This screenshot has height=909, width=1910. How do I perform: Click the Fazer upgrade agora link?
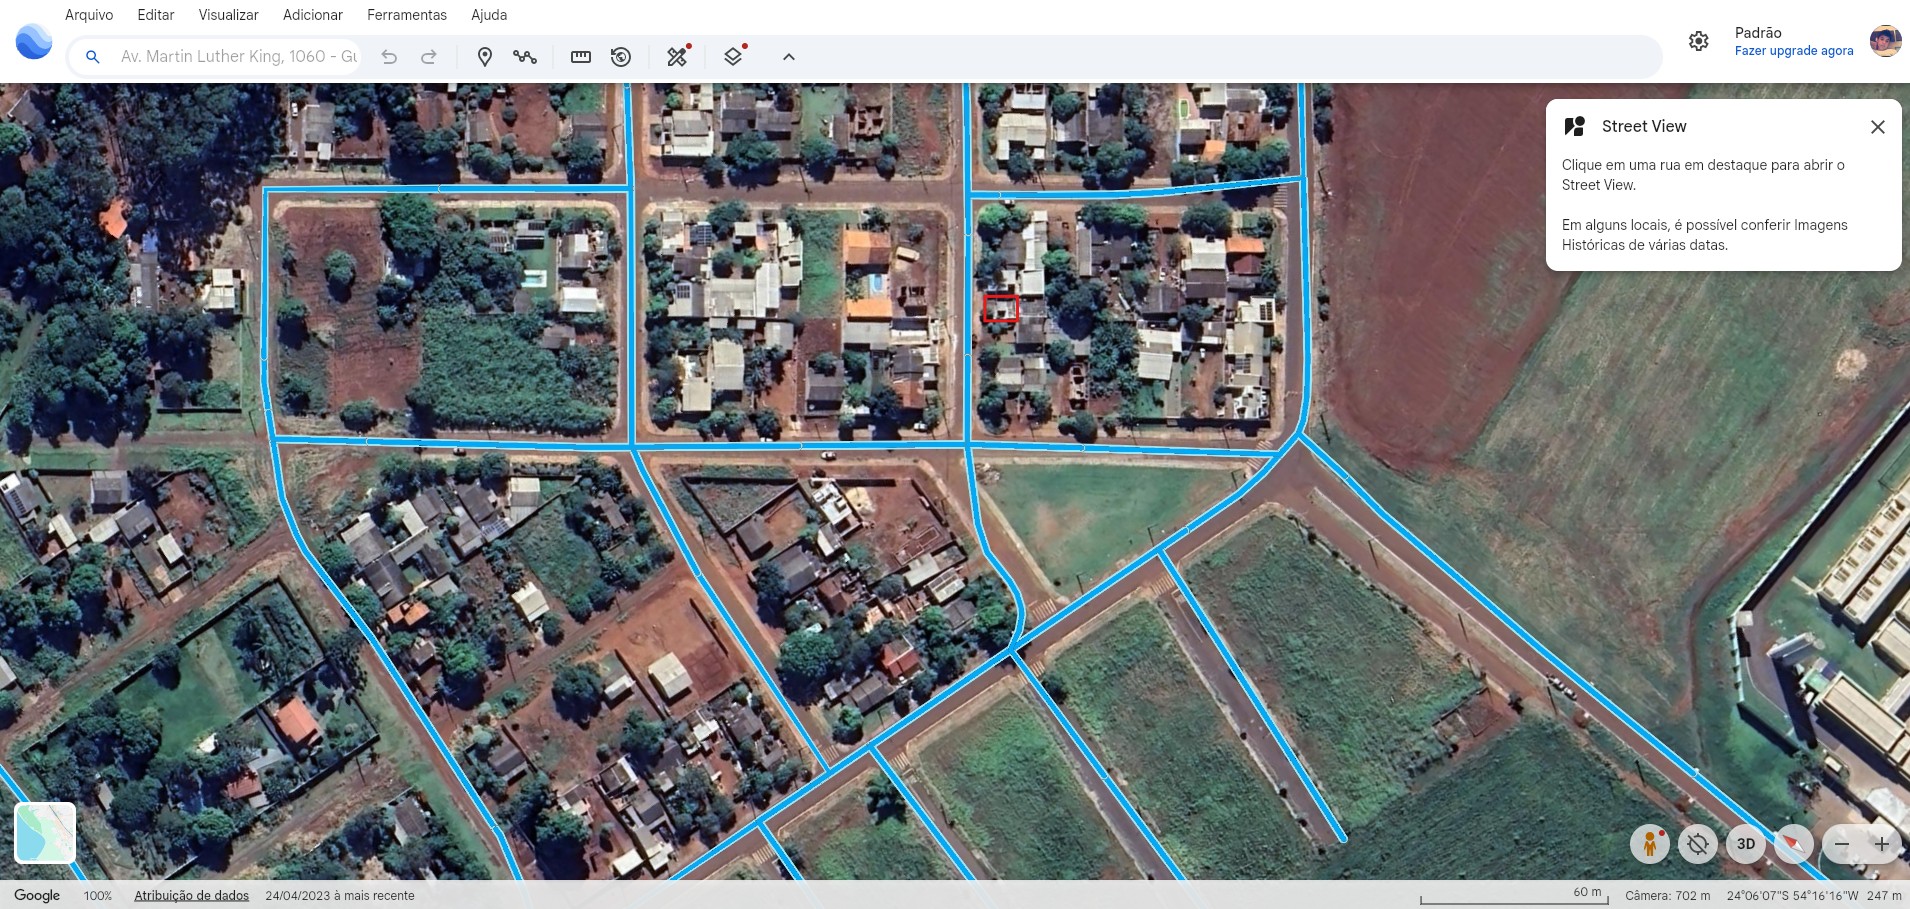tap(1793, 51)
